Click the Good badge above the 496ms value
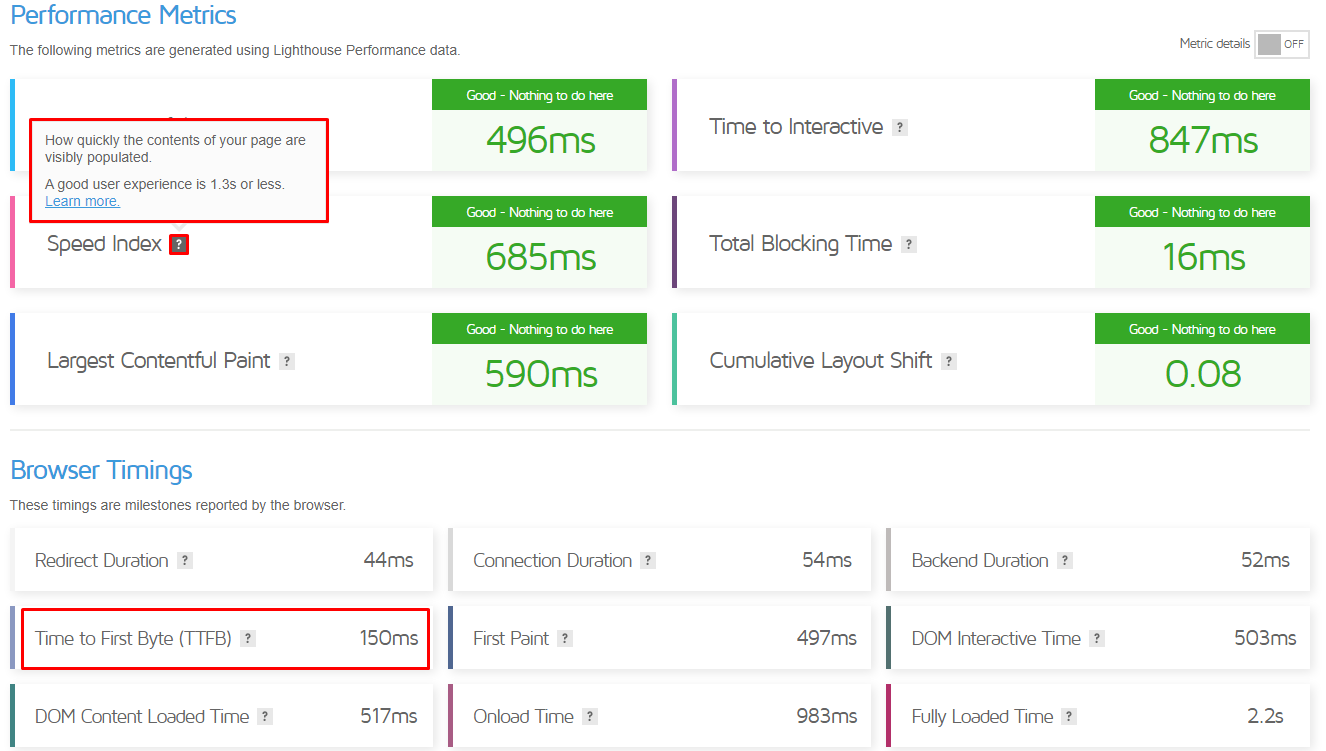 pyautogui.click(x=539, y=94)
